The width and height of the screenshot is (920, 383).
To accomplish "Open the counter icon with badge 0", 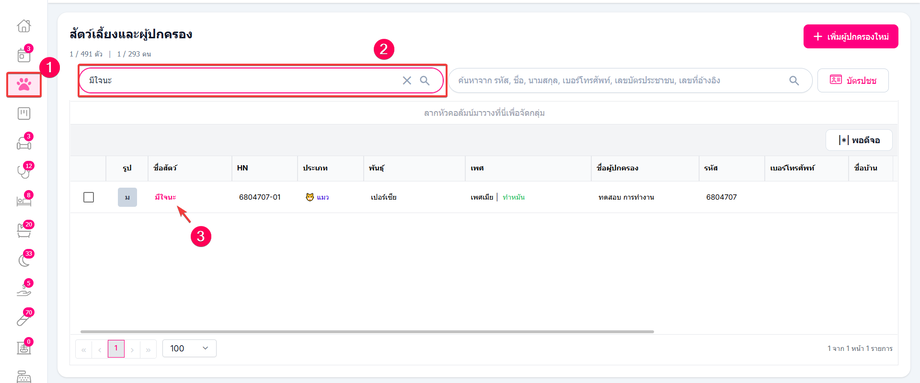I will 23,348.
